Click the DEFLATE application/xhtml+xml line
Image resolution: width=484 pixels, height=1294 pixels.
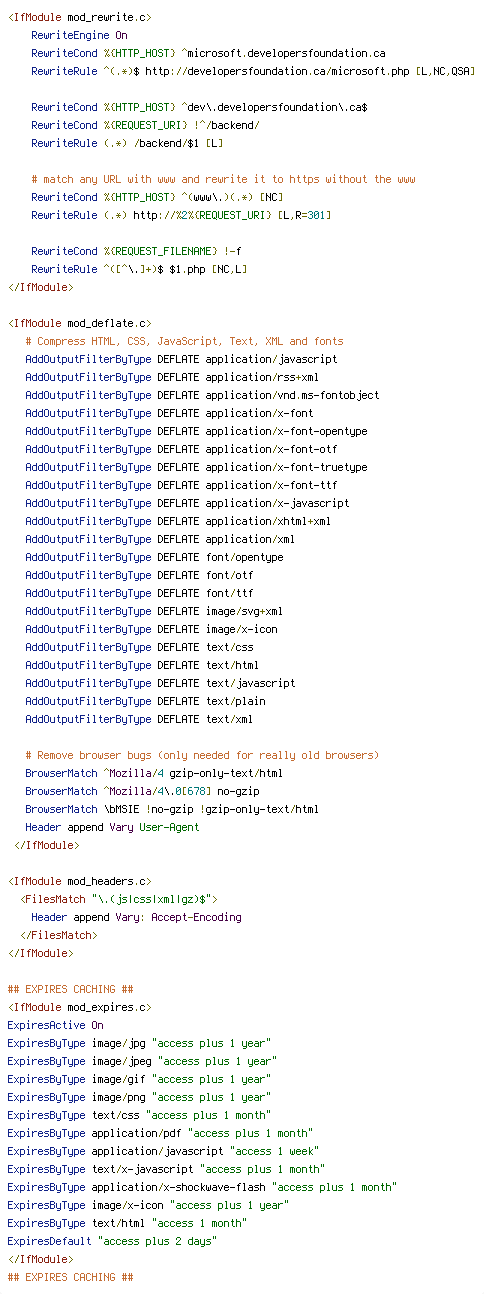(x=178, y=521)
